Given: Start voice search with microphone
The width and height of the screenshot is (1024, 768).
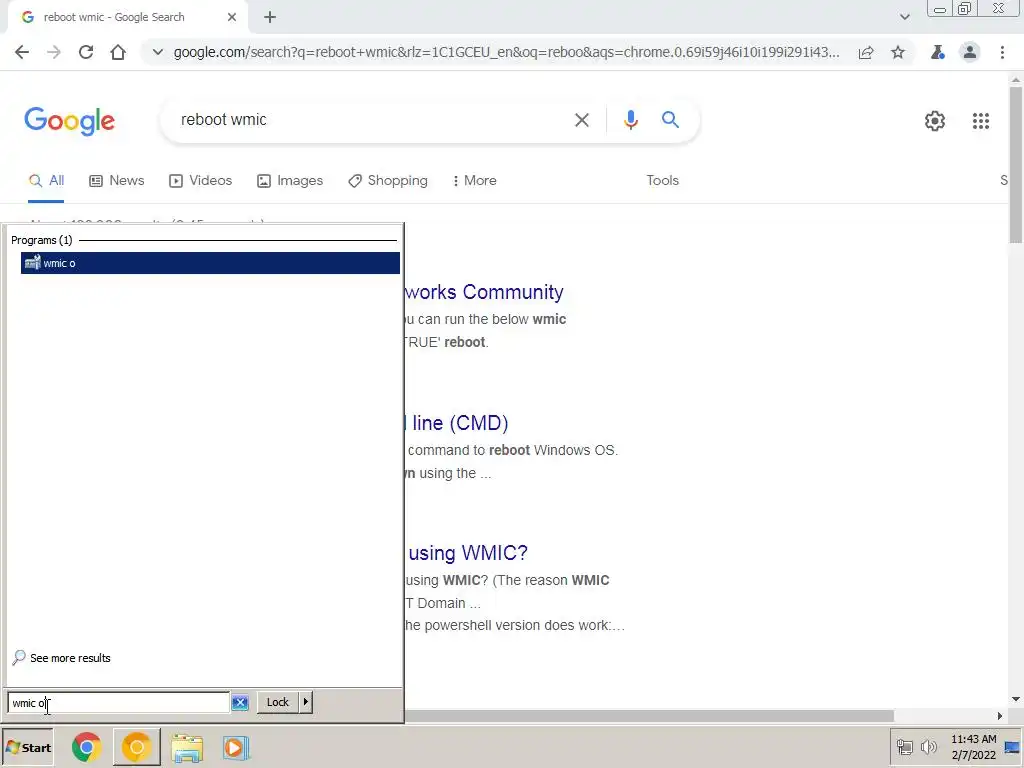Looking at the screenshot, I should click(630, 120).
